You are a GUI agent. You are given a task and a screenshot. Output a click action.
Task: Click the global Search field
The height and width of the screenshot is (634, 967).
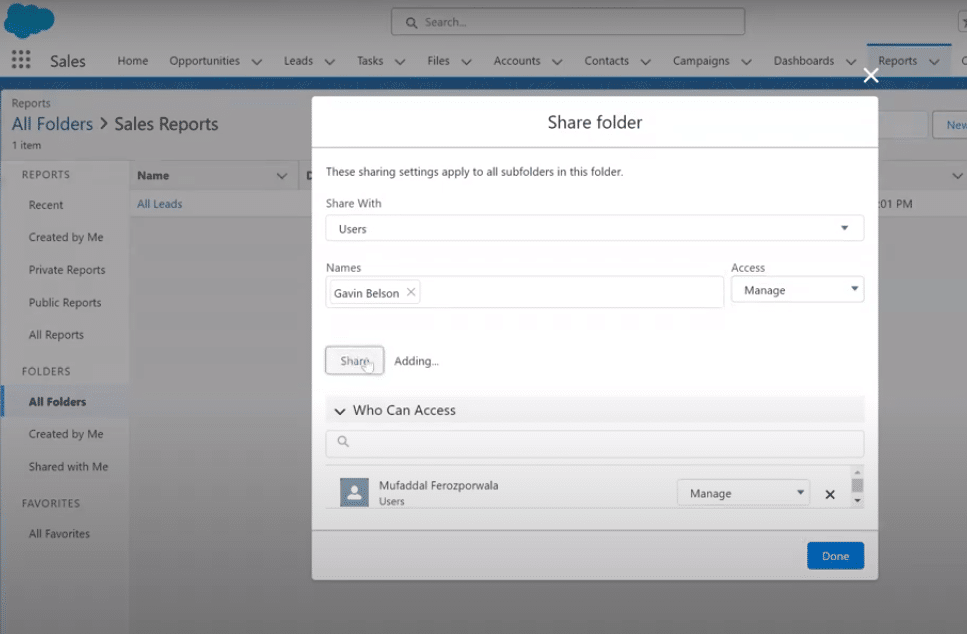567,22
